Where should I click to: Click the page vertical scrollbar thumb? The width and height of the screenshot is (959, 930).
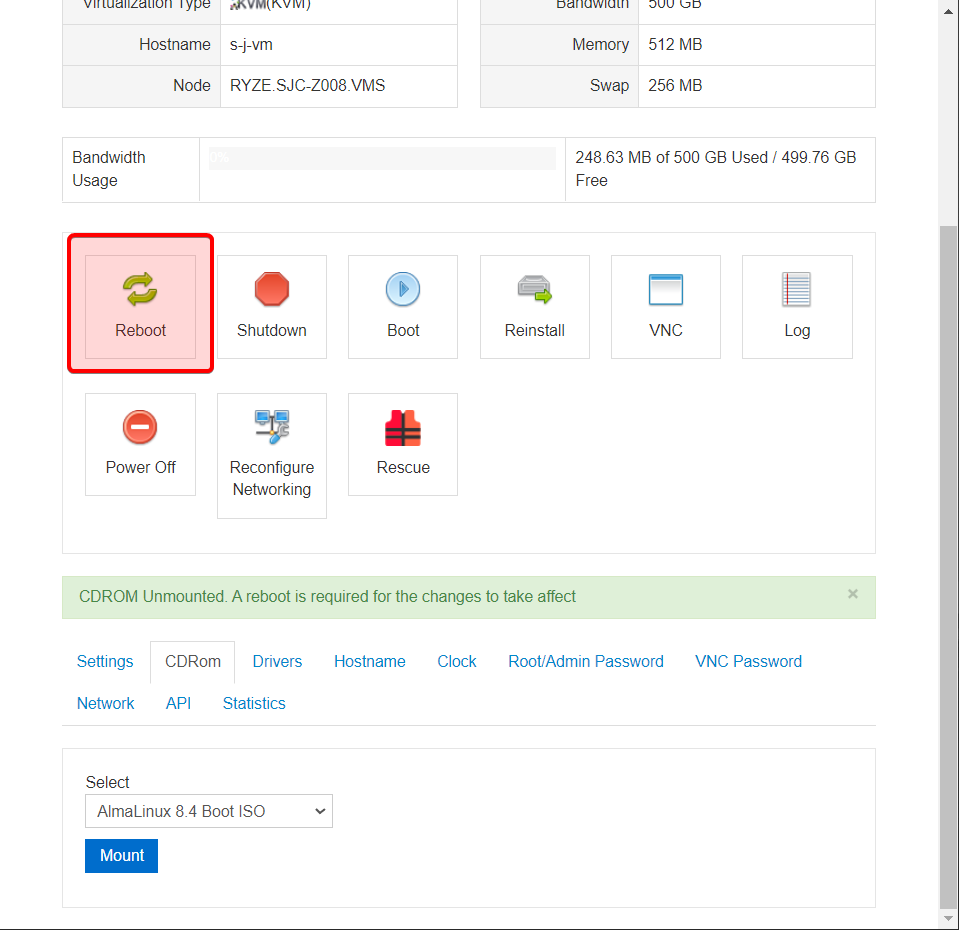948,565
